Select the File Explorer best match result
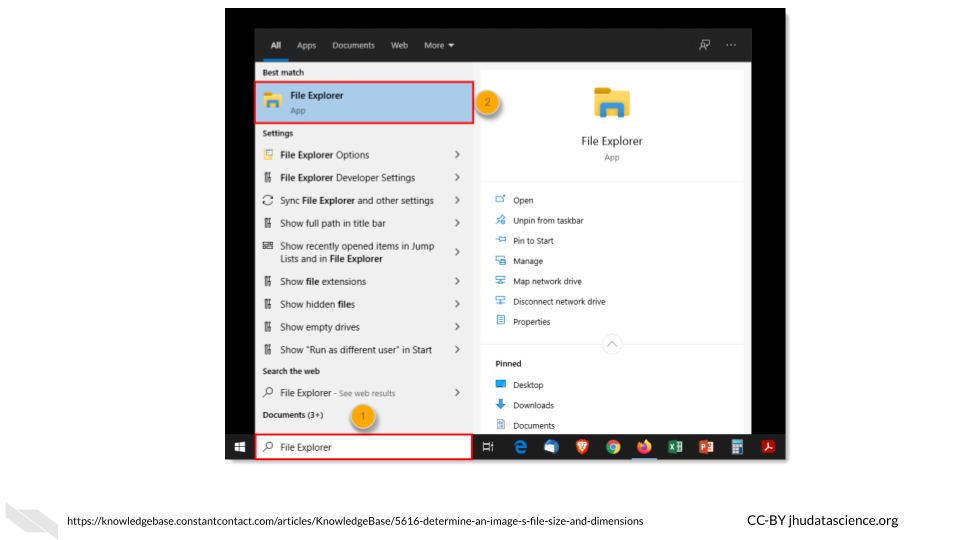The image size is (960, 540). (x=364, y=103)
